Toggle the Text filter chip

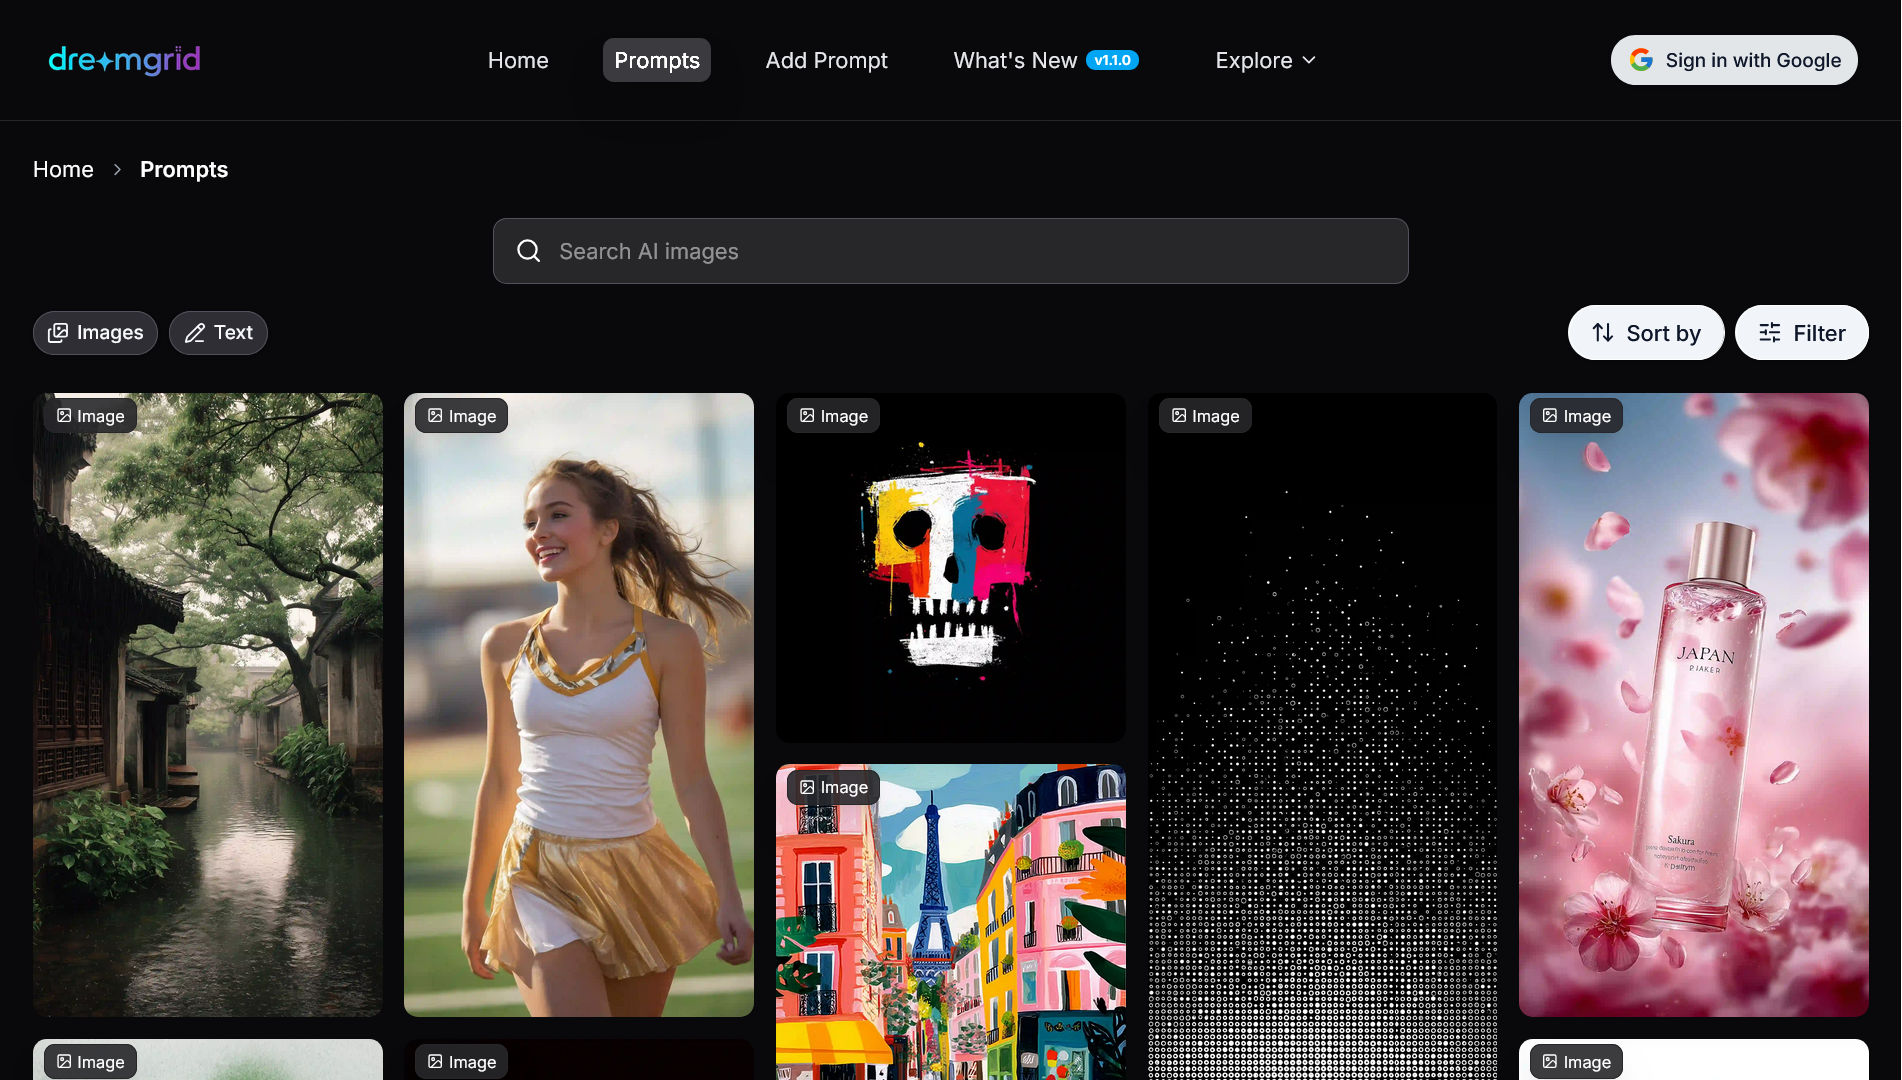coord(218,332)
